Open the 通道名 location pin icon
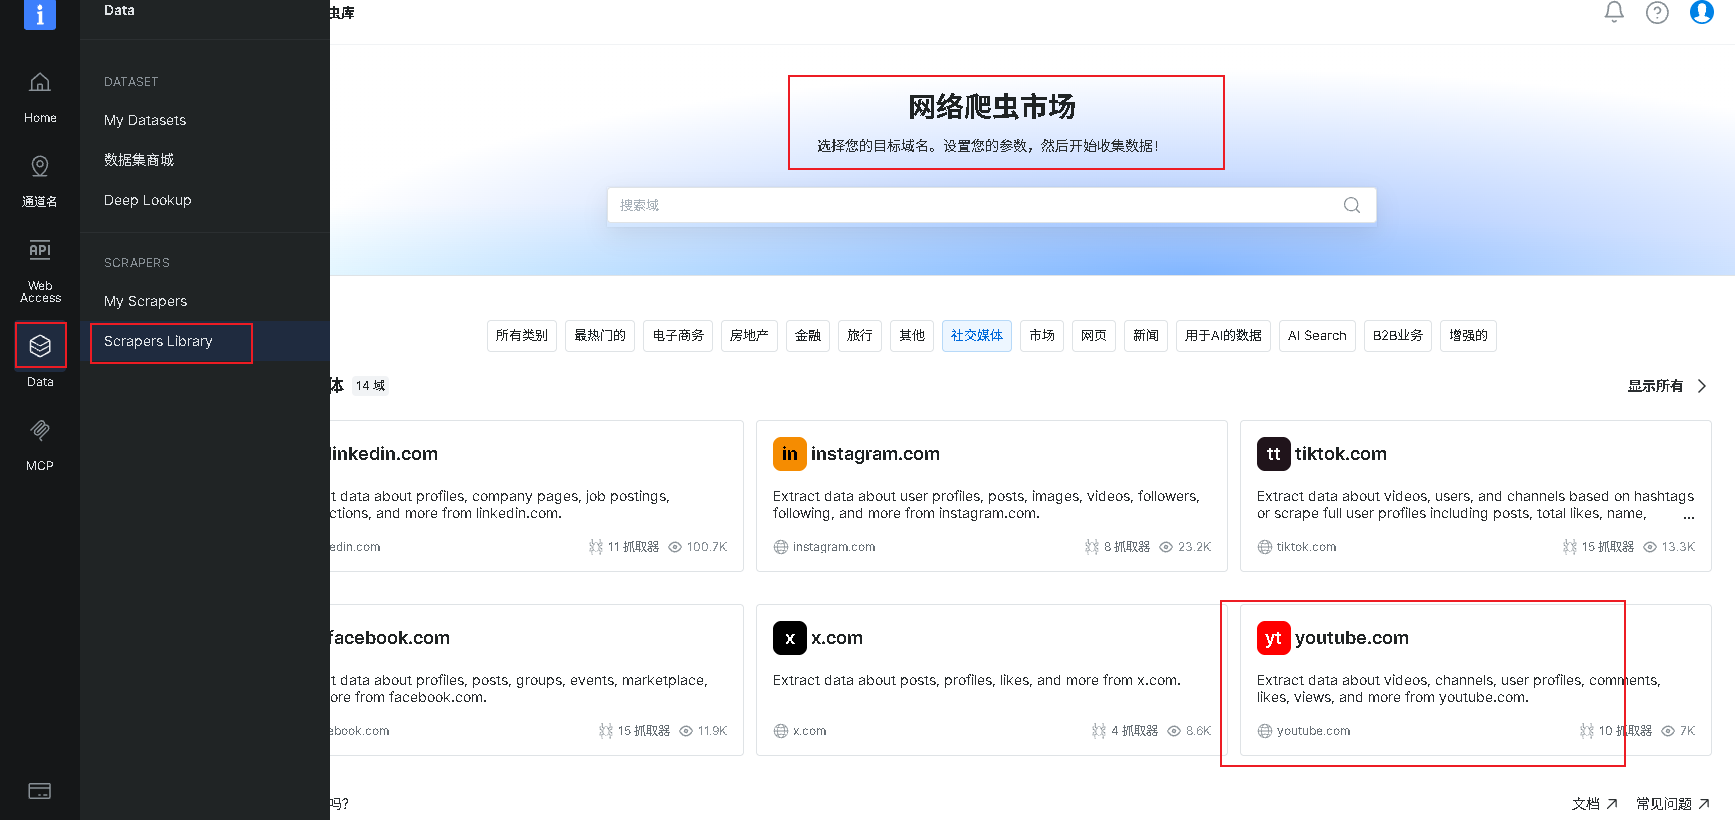Viewport: 1735px width, 820px height. click(40, 166)
